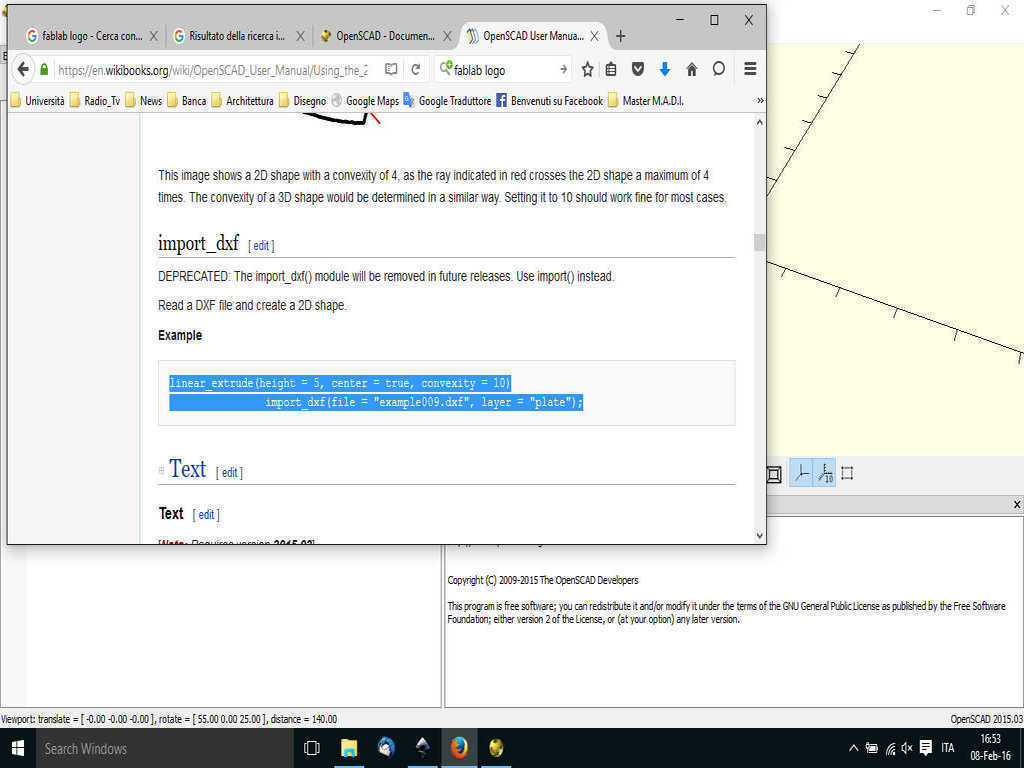1024x768 pixels.
Task: Toggle OpenSCAD show axes button
Action: click(x=801, y=473)
